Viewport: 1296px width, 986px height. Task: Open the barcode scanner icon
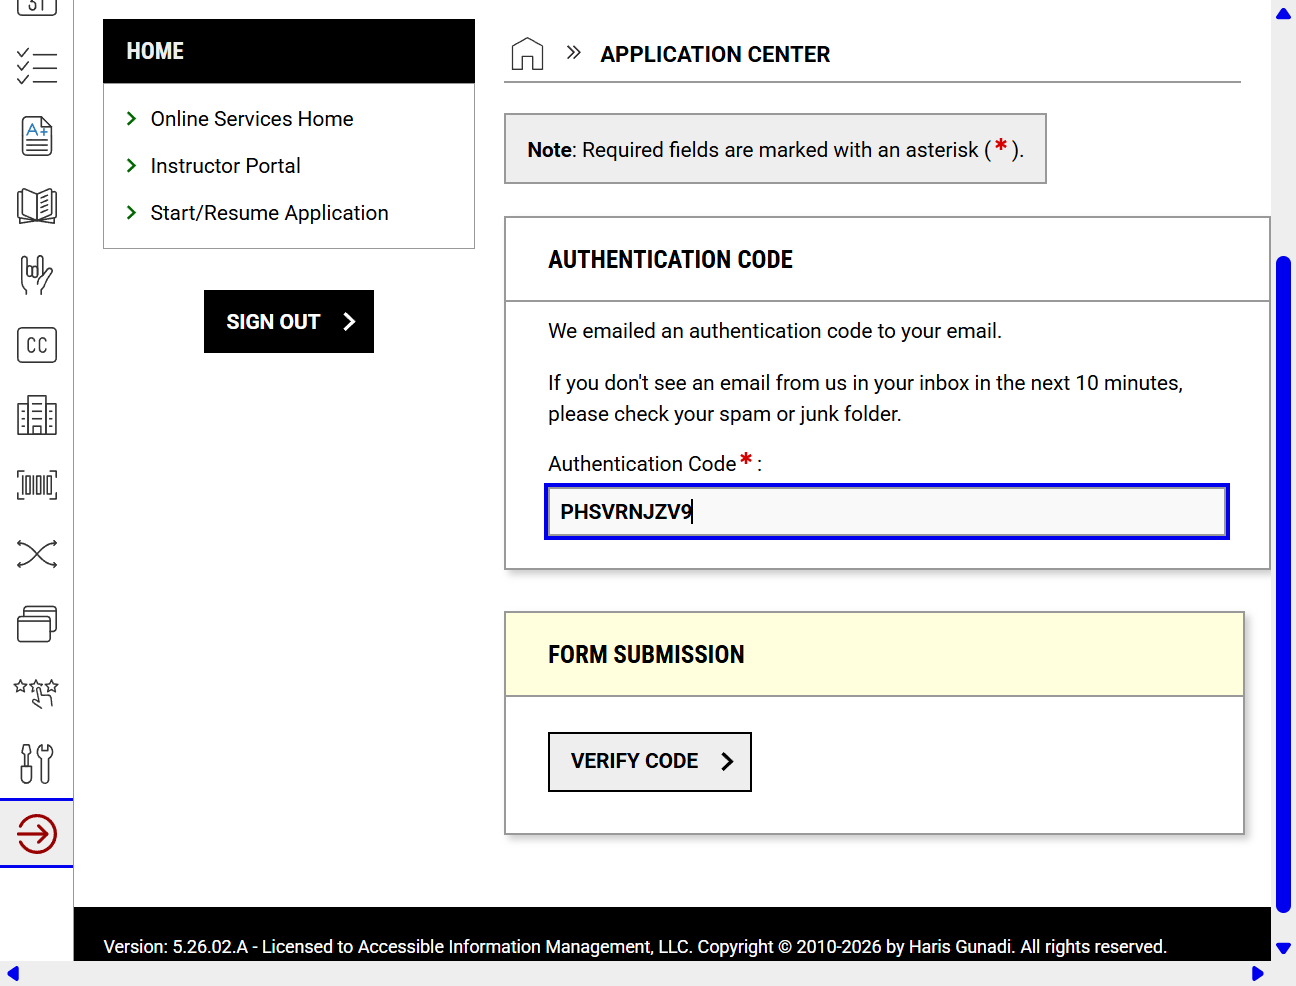point(37,485)
